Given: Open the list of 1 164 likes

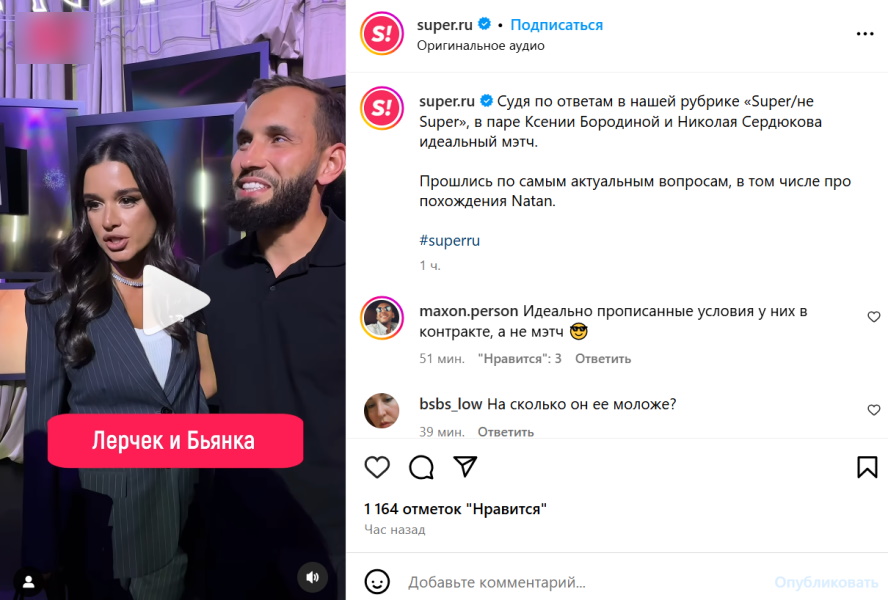Looking at the screenshot, I should point(455,509).
